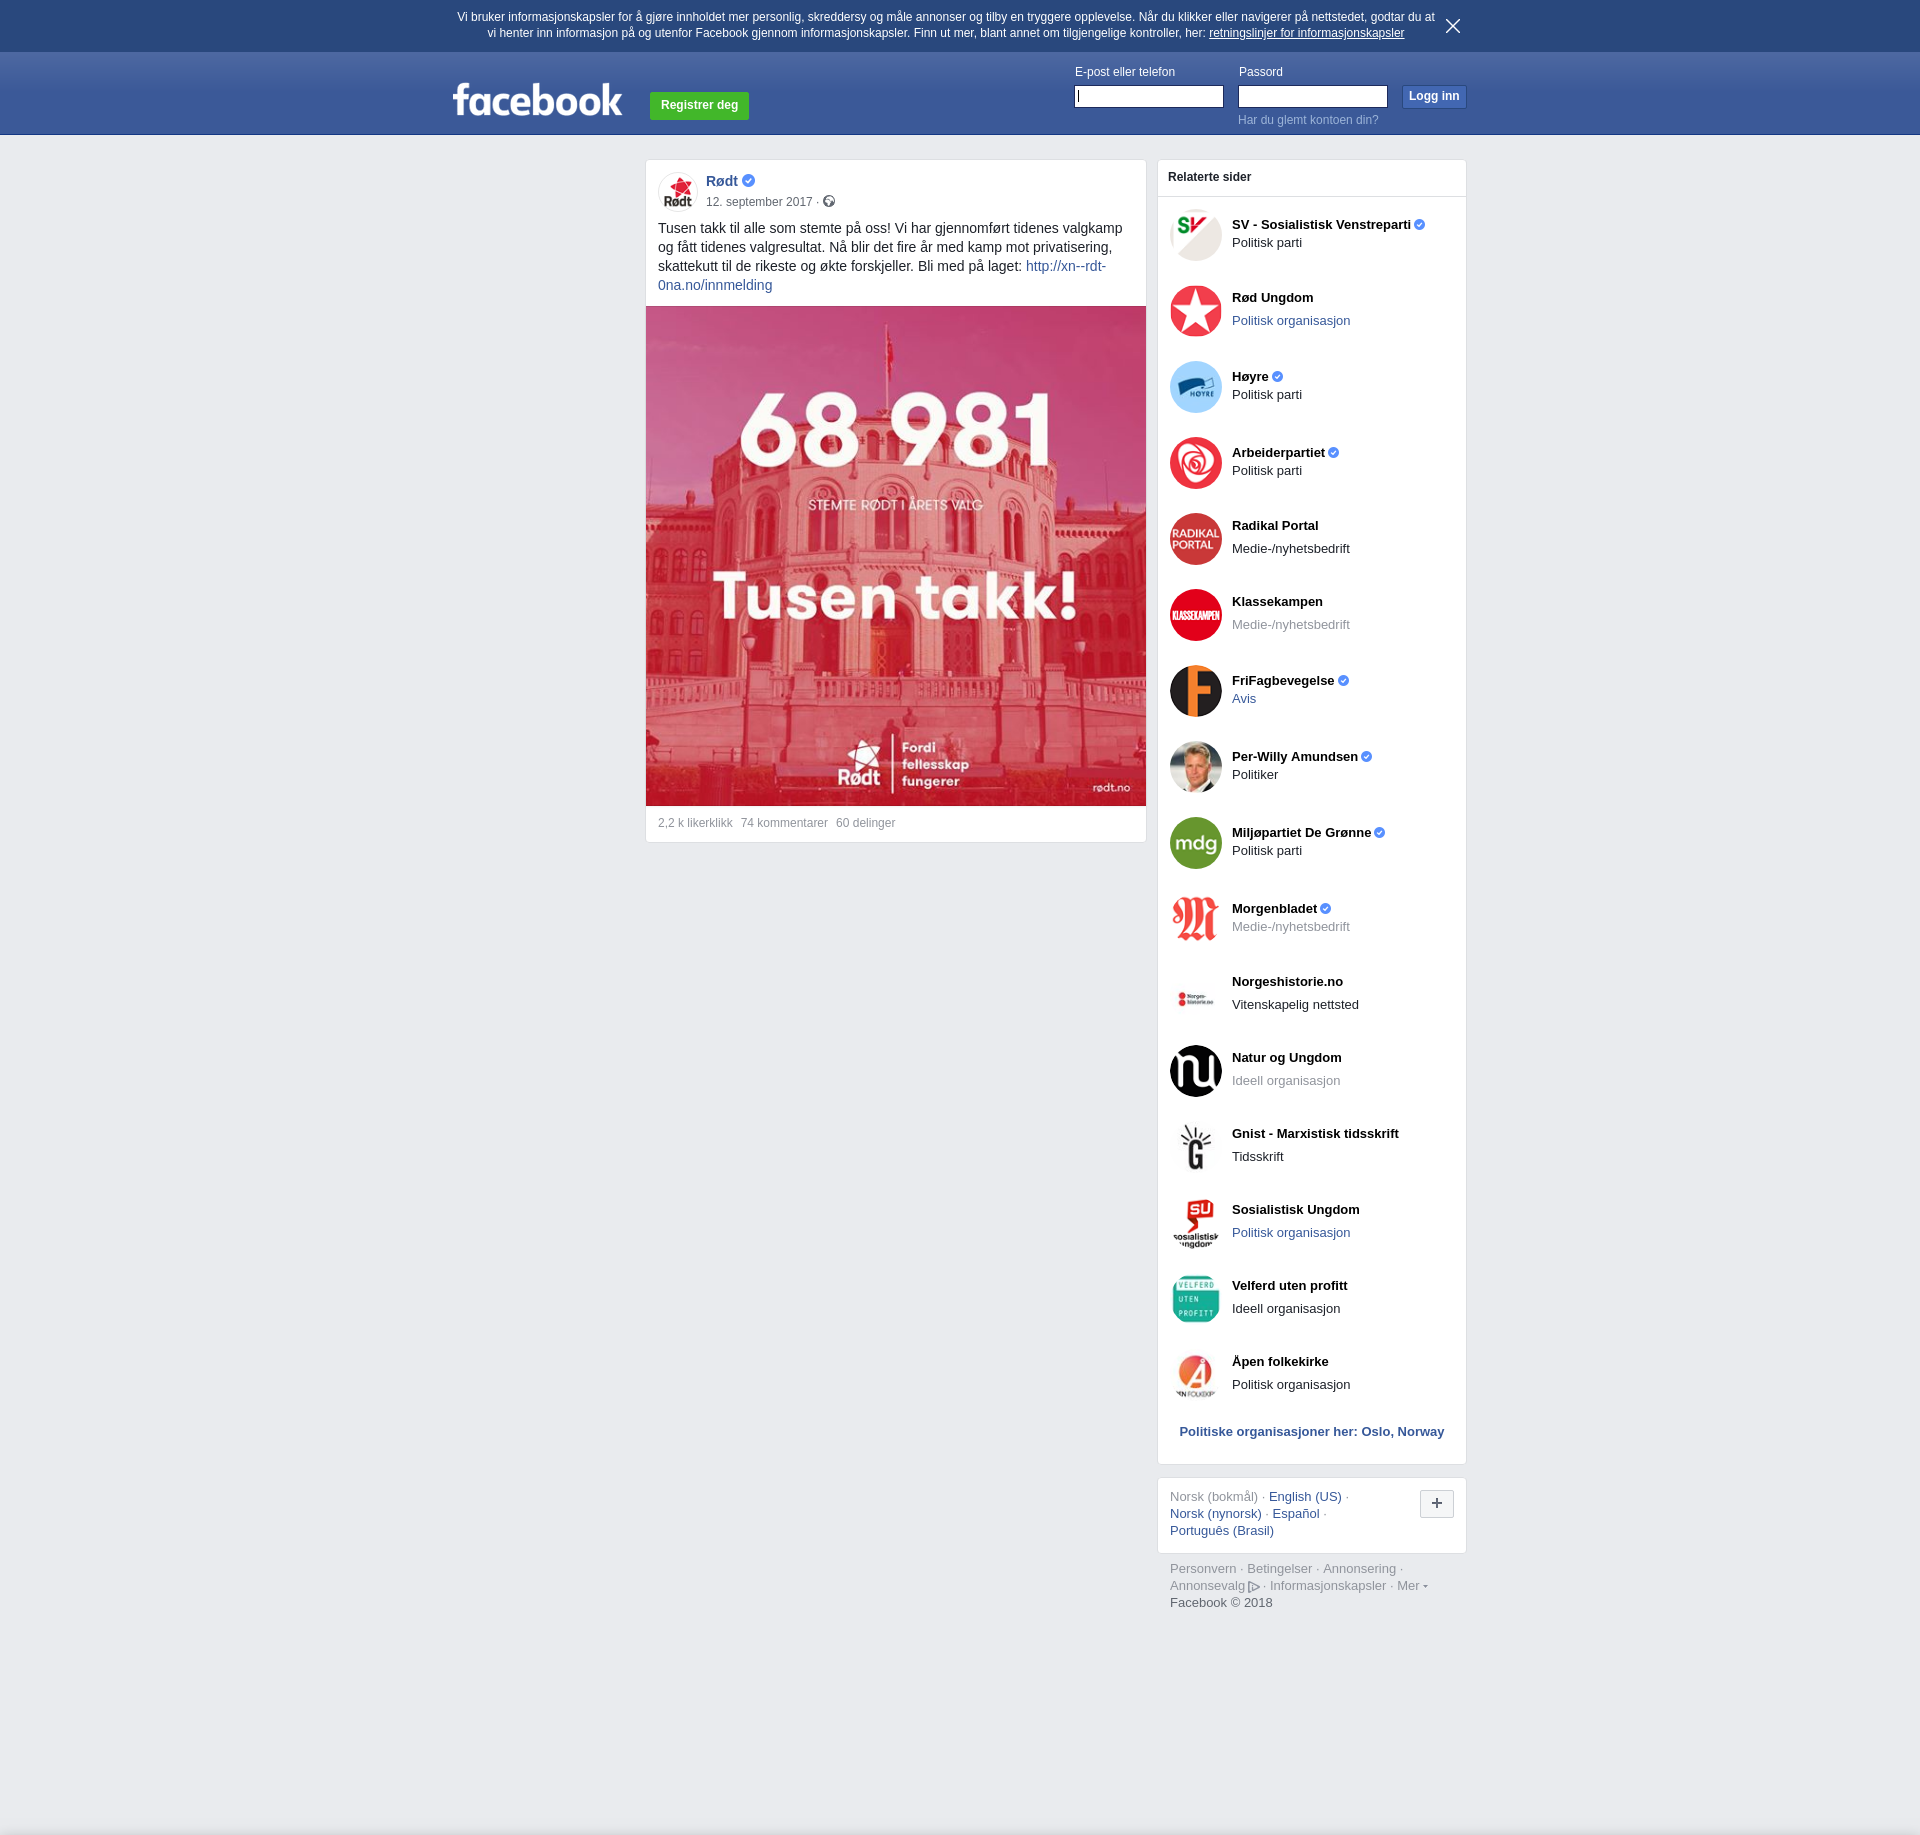
Task: Close the cookie notice banner
Action: [1453, 26]
